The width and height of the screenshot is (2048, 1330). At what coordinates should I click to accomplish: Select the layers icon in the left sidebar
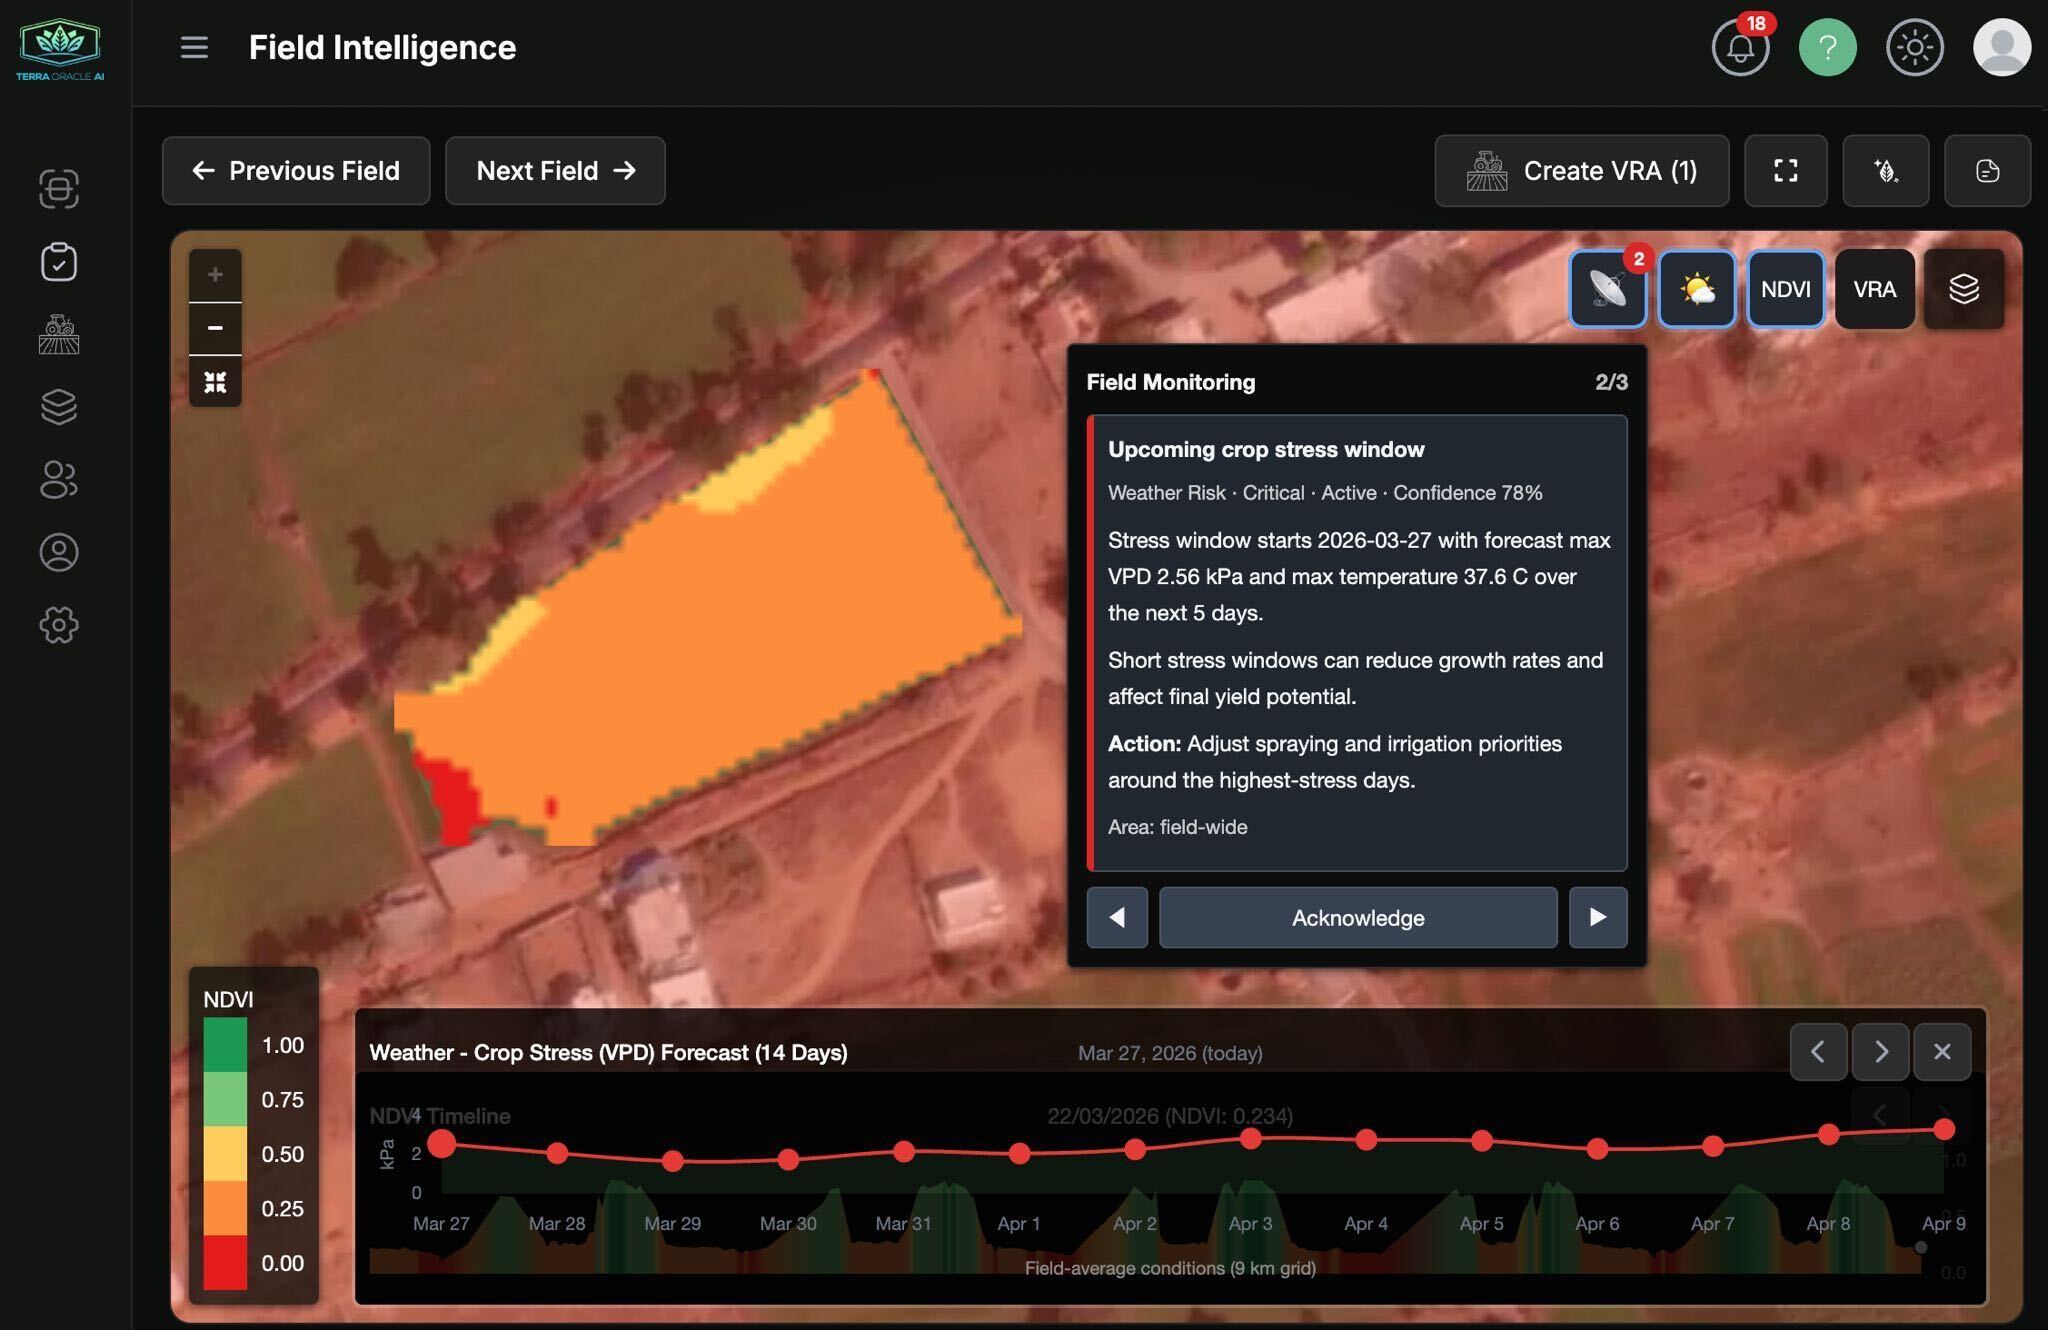pos(58,407)
